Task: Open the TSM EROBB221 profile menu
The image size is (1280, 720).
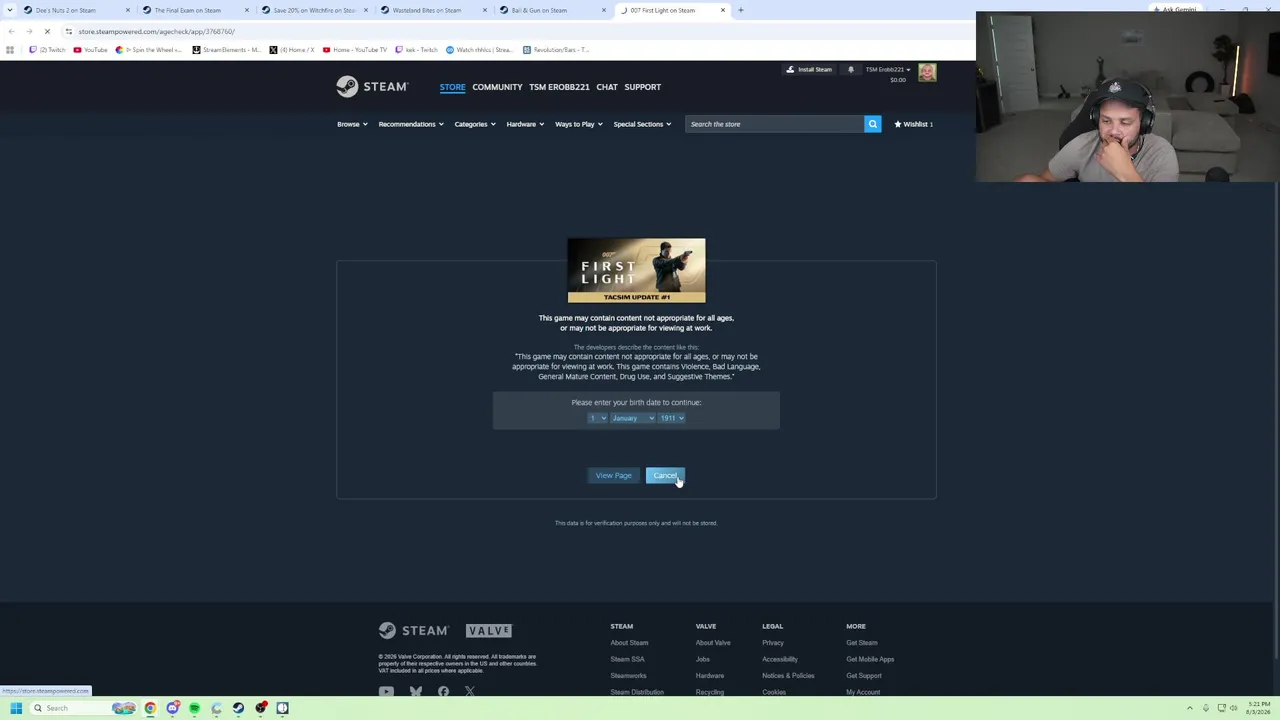Action: (x=559, y=87)
